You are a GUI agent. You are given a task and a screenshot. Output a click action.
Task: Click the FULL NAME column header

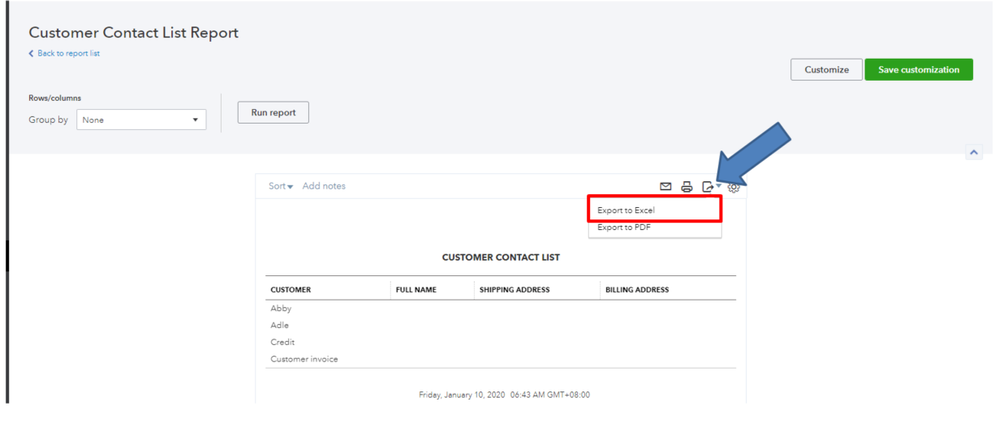[417, 290]
